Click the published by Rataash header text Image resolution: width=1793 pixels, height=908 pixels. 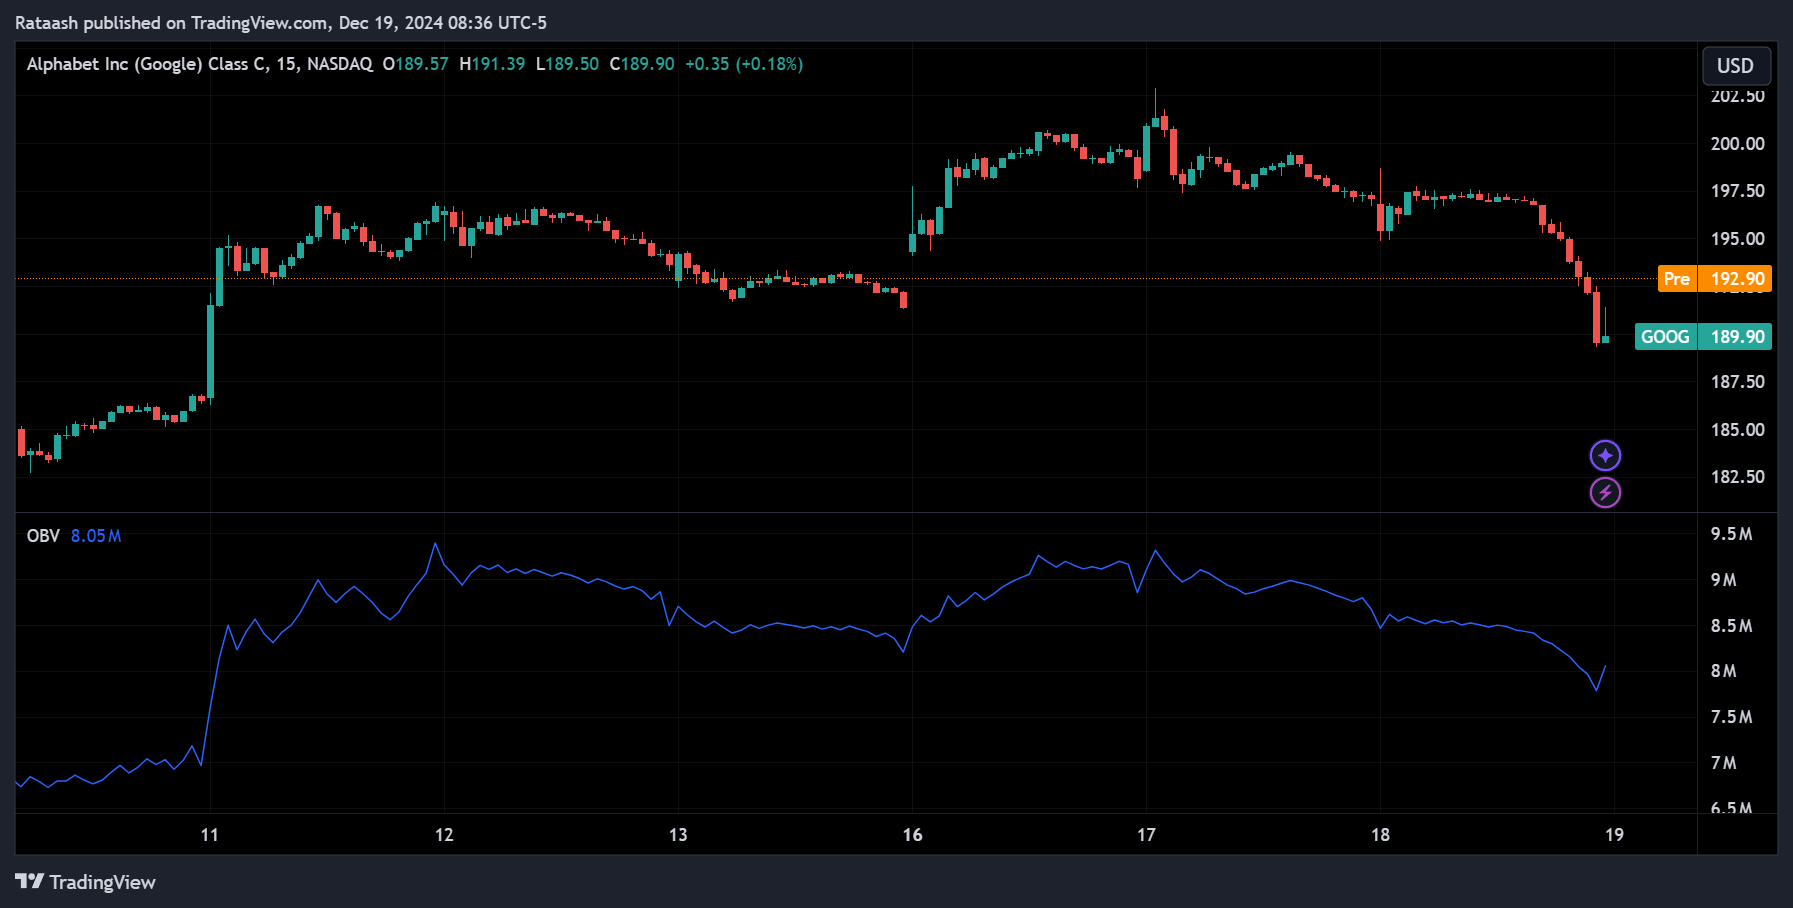click(281, 23)
